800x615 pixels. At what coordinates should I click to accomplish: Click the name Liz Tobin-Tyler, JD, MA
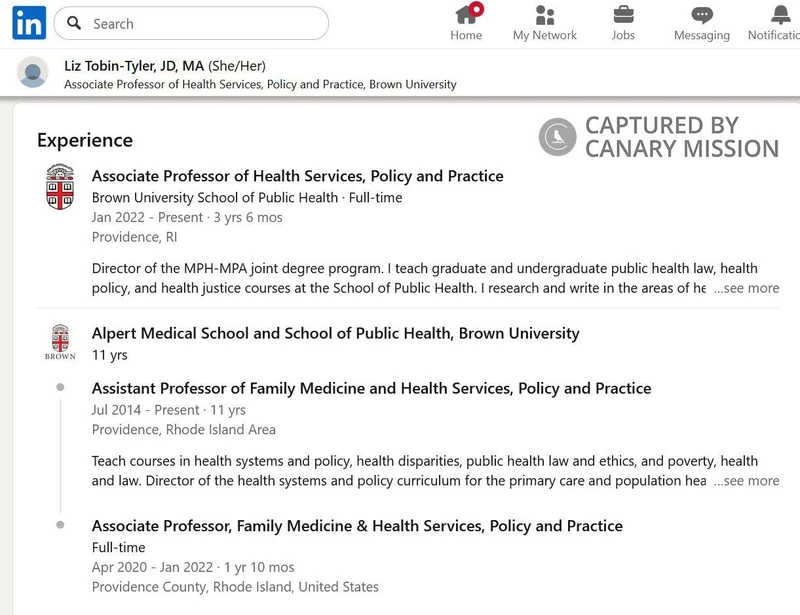pyautogui.click(x=134, y=66)
